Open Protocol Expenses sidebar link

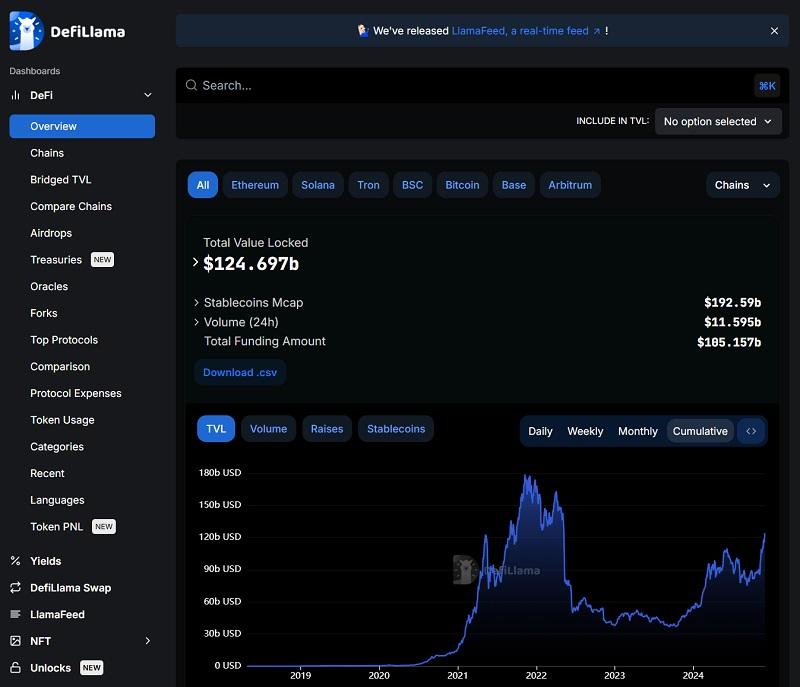pos(76,393)
